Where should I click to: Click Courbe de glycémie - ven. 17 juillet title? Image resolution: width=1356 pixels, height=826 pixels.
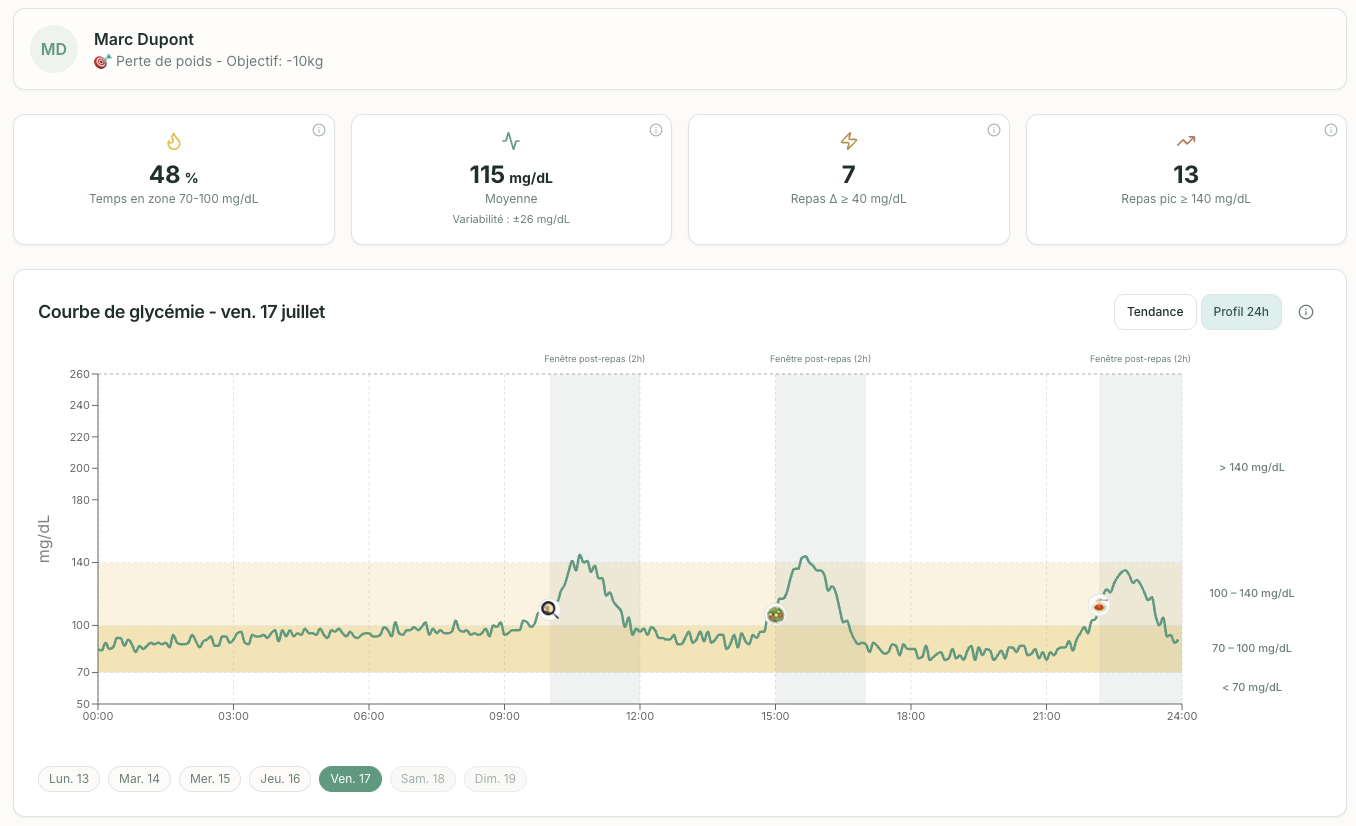(x=182, y=312)
